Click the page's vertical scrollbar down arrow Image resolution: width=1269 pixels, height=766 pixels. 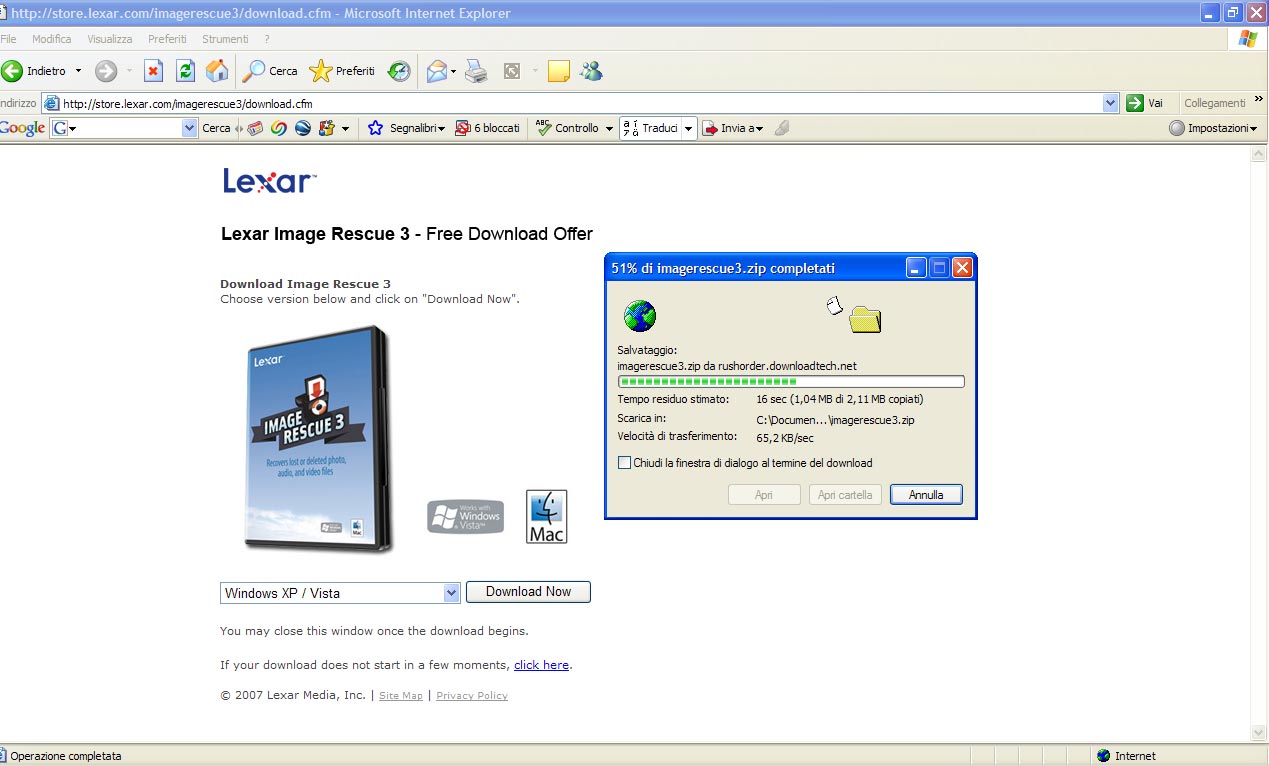pyautogui.click(x=1260, y=733)
